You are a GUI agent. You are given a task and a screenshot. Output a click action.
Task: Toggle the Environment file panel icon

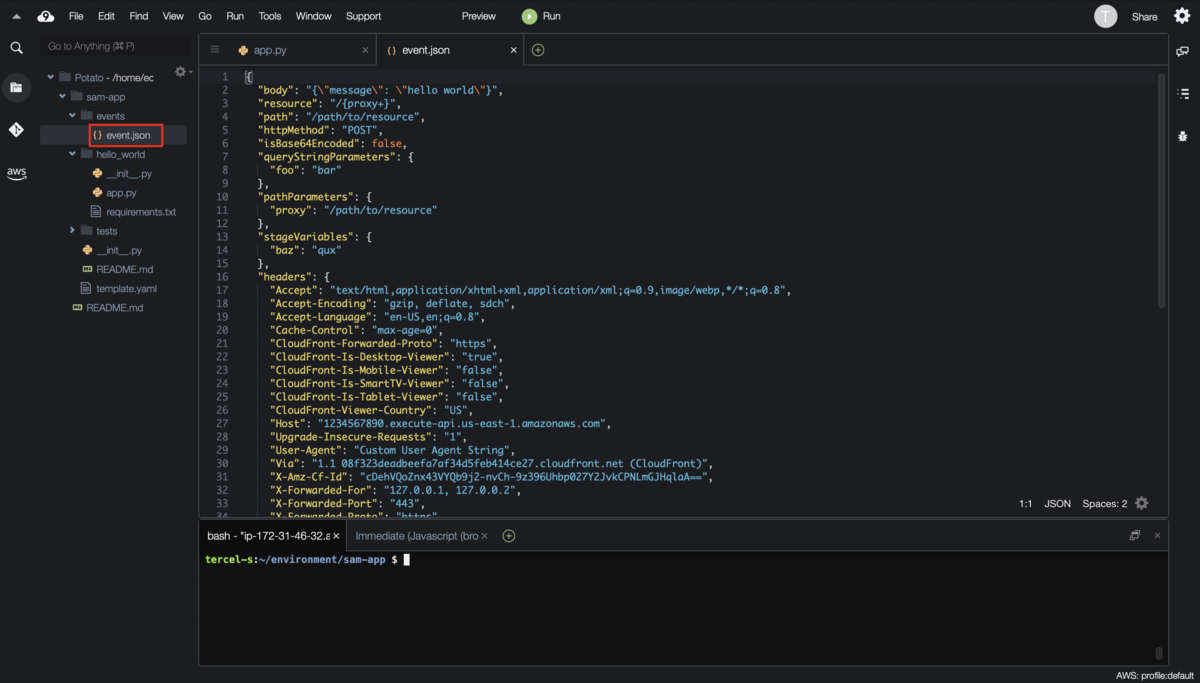[x=16, y=88]
